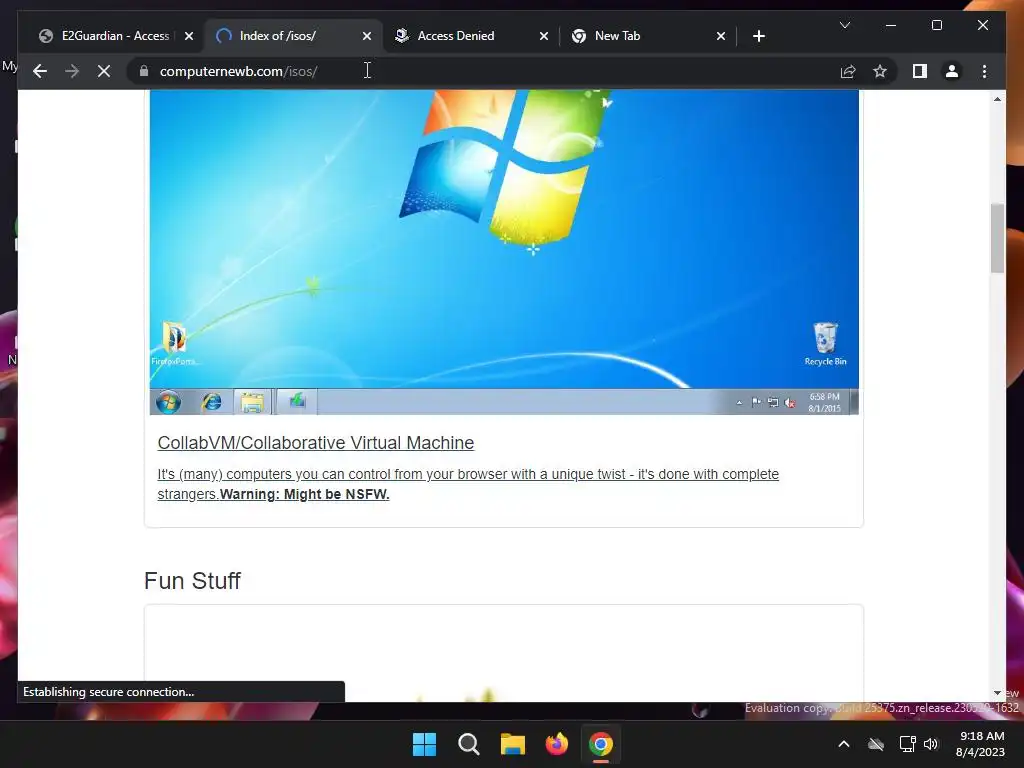Screen dimensions: 1024x768
Task: Click the cloud sync tray icon
Action: coord(876,744)
